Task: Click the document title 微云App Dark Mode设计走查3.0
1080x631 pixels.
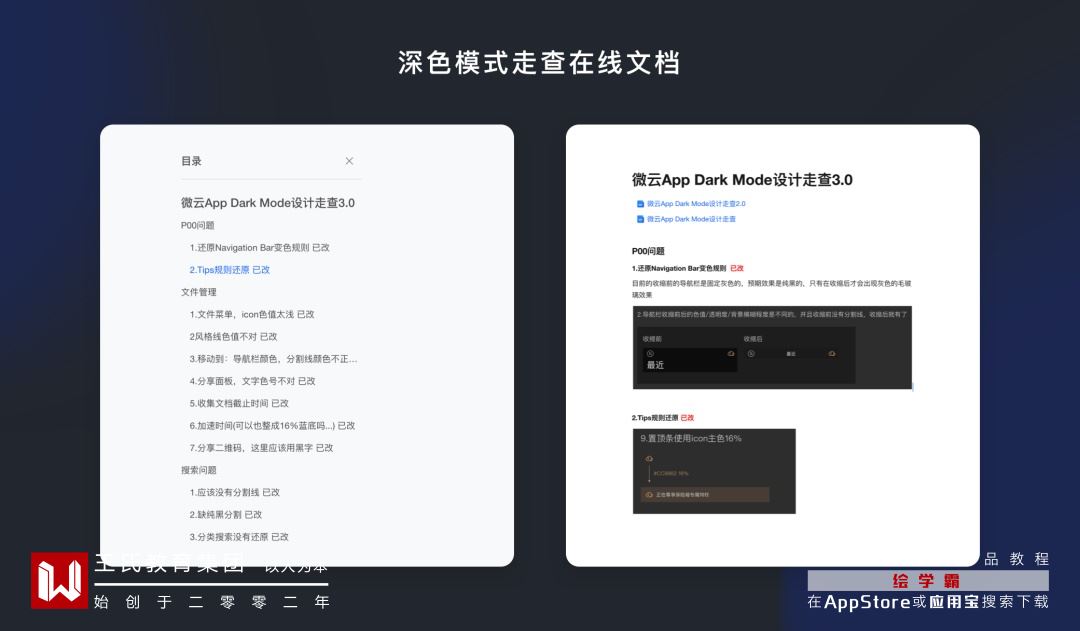Action: pyautogui.click(x=742, y=180)
